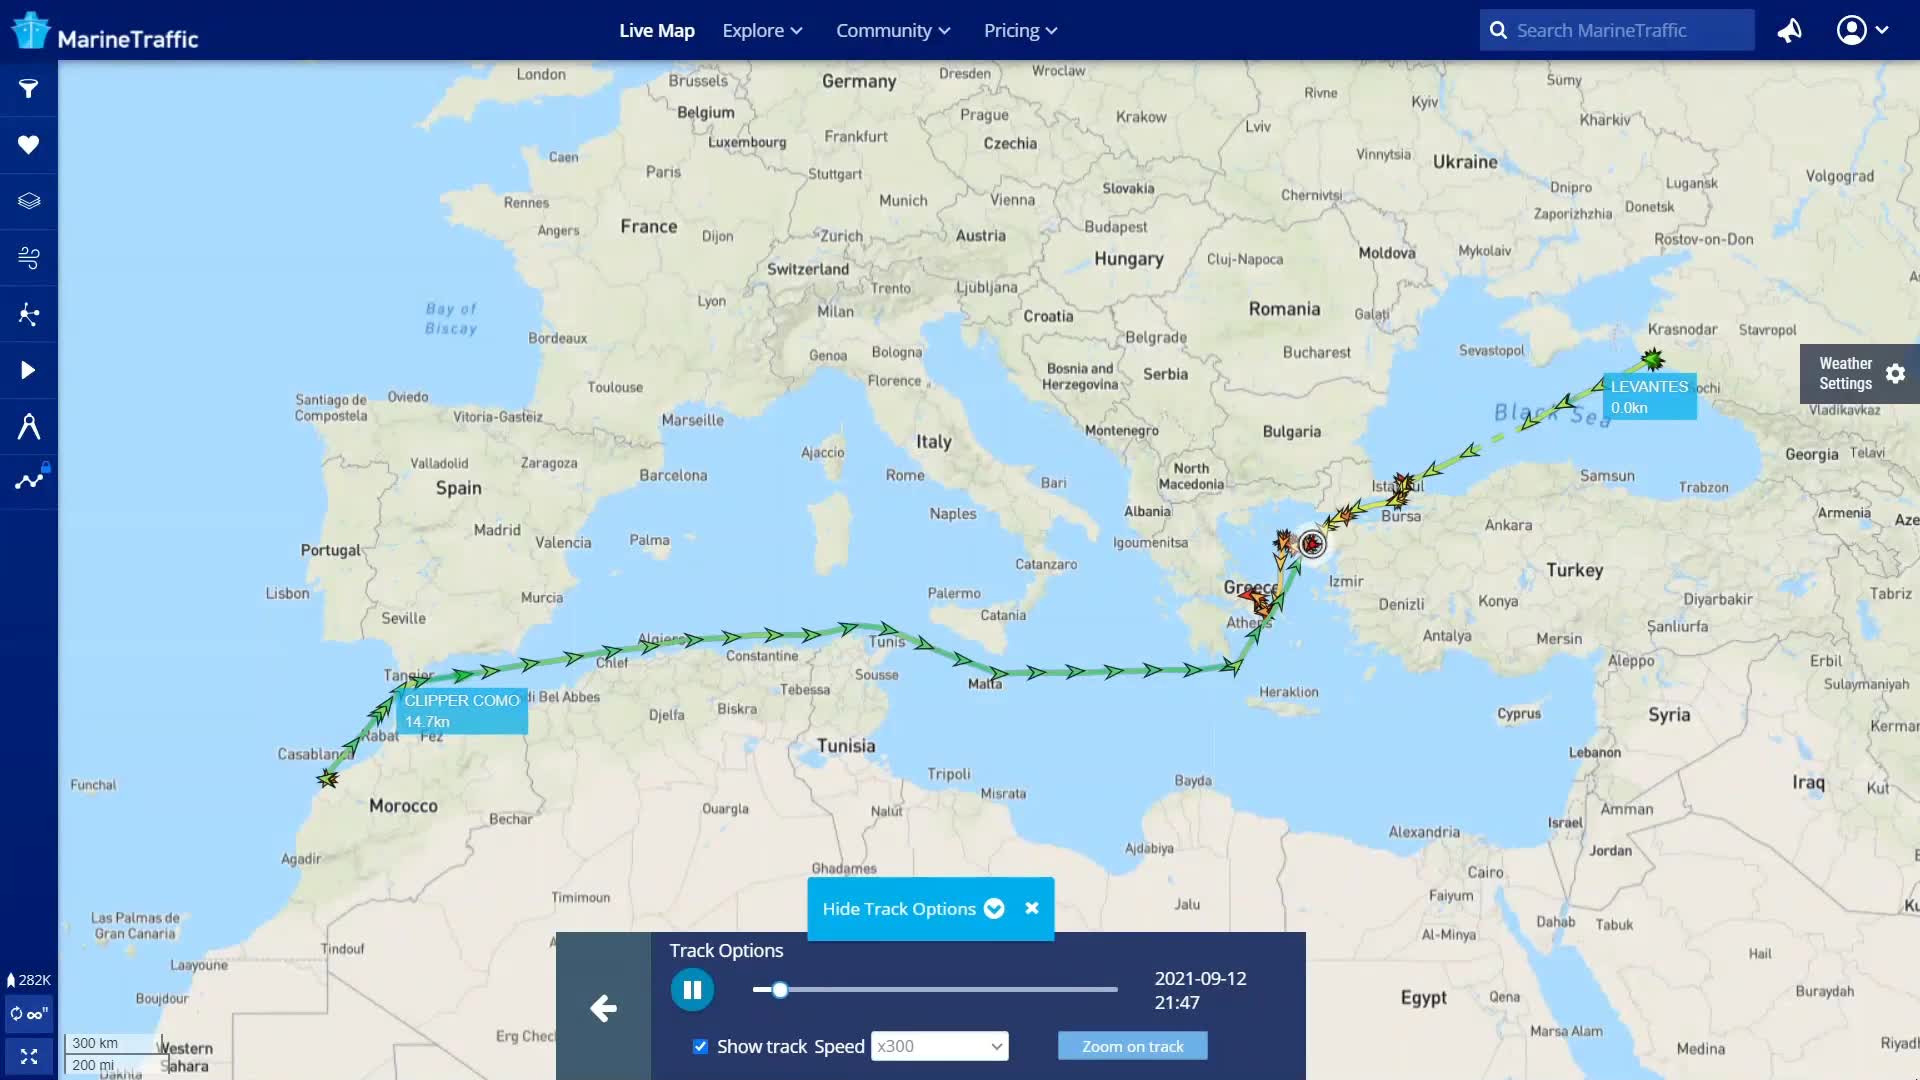Screen dimensions: 1920x1080
Task: Expand the Explore menu
Action: tap(763, 30)
